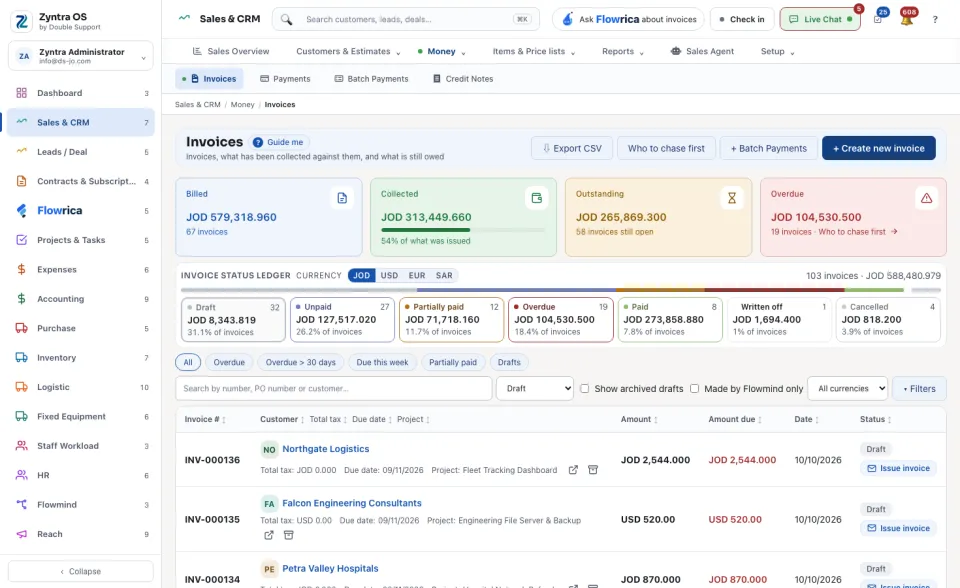The image size is (960, 588).
Task: Open the tasks checklist icon in header
Action: click(x=878, y=20)
